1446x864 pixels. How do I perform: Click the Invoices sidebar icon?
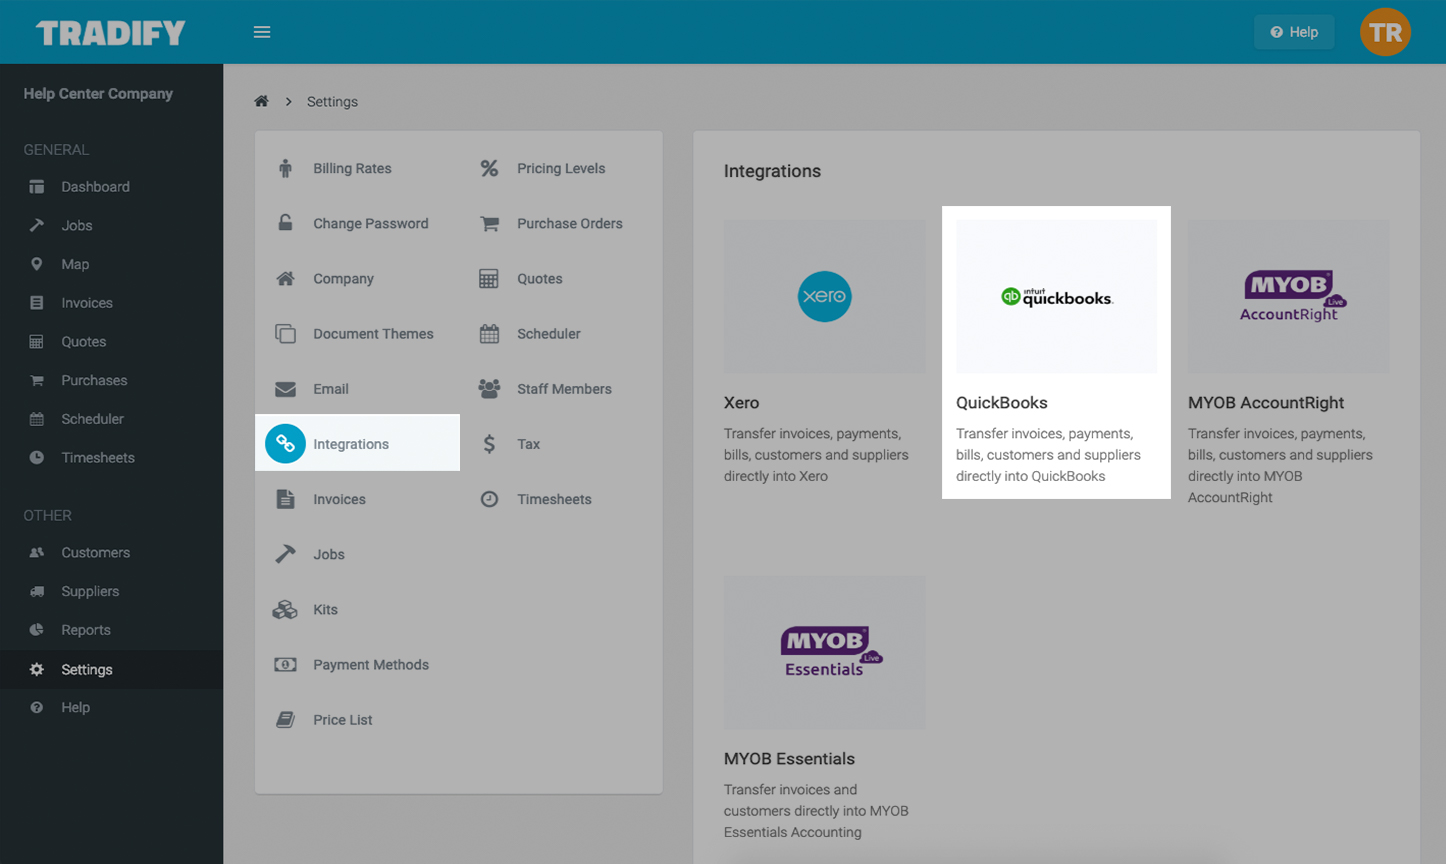click(36, 303)
